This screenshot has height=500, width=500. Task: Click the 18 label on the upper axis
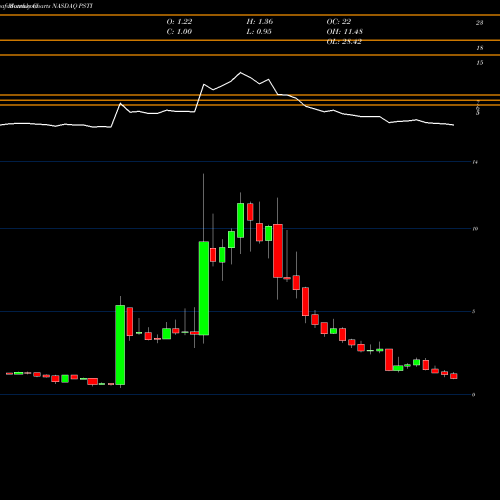[479, 48]
